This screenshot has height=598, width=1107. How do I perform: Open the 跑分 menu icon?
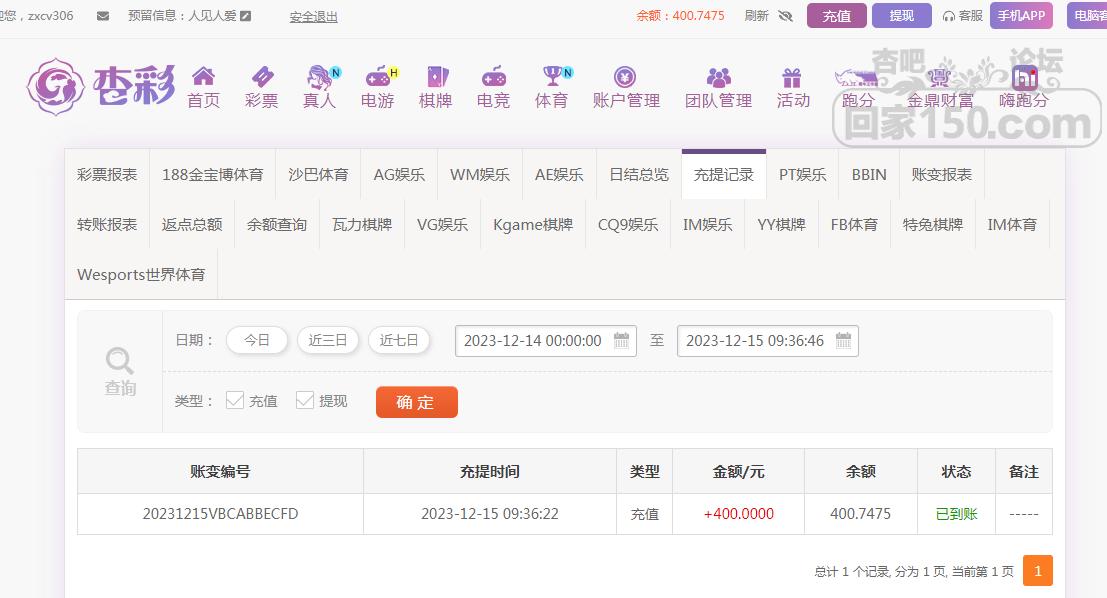coord(858,78)
